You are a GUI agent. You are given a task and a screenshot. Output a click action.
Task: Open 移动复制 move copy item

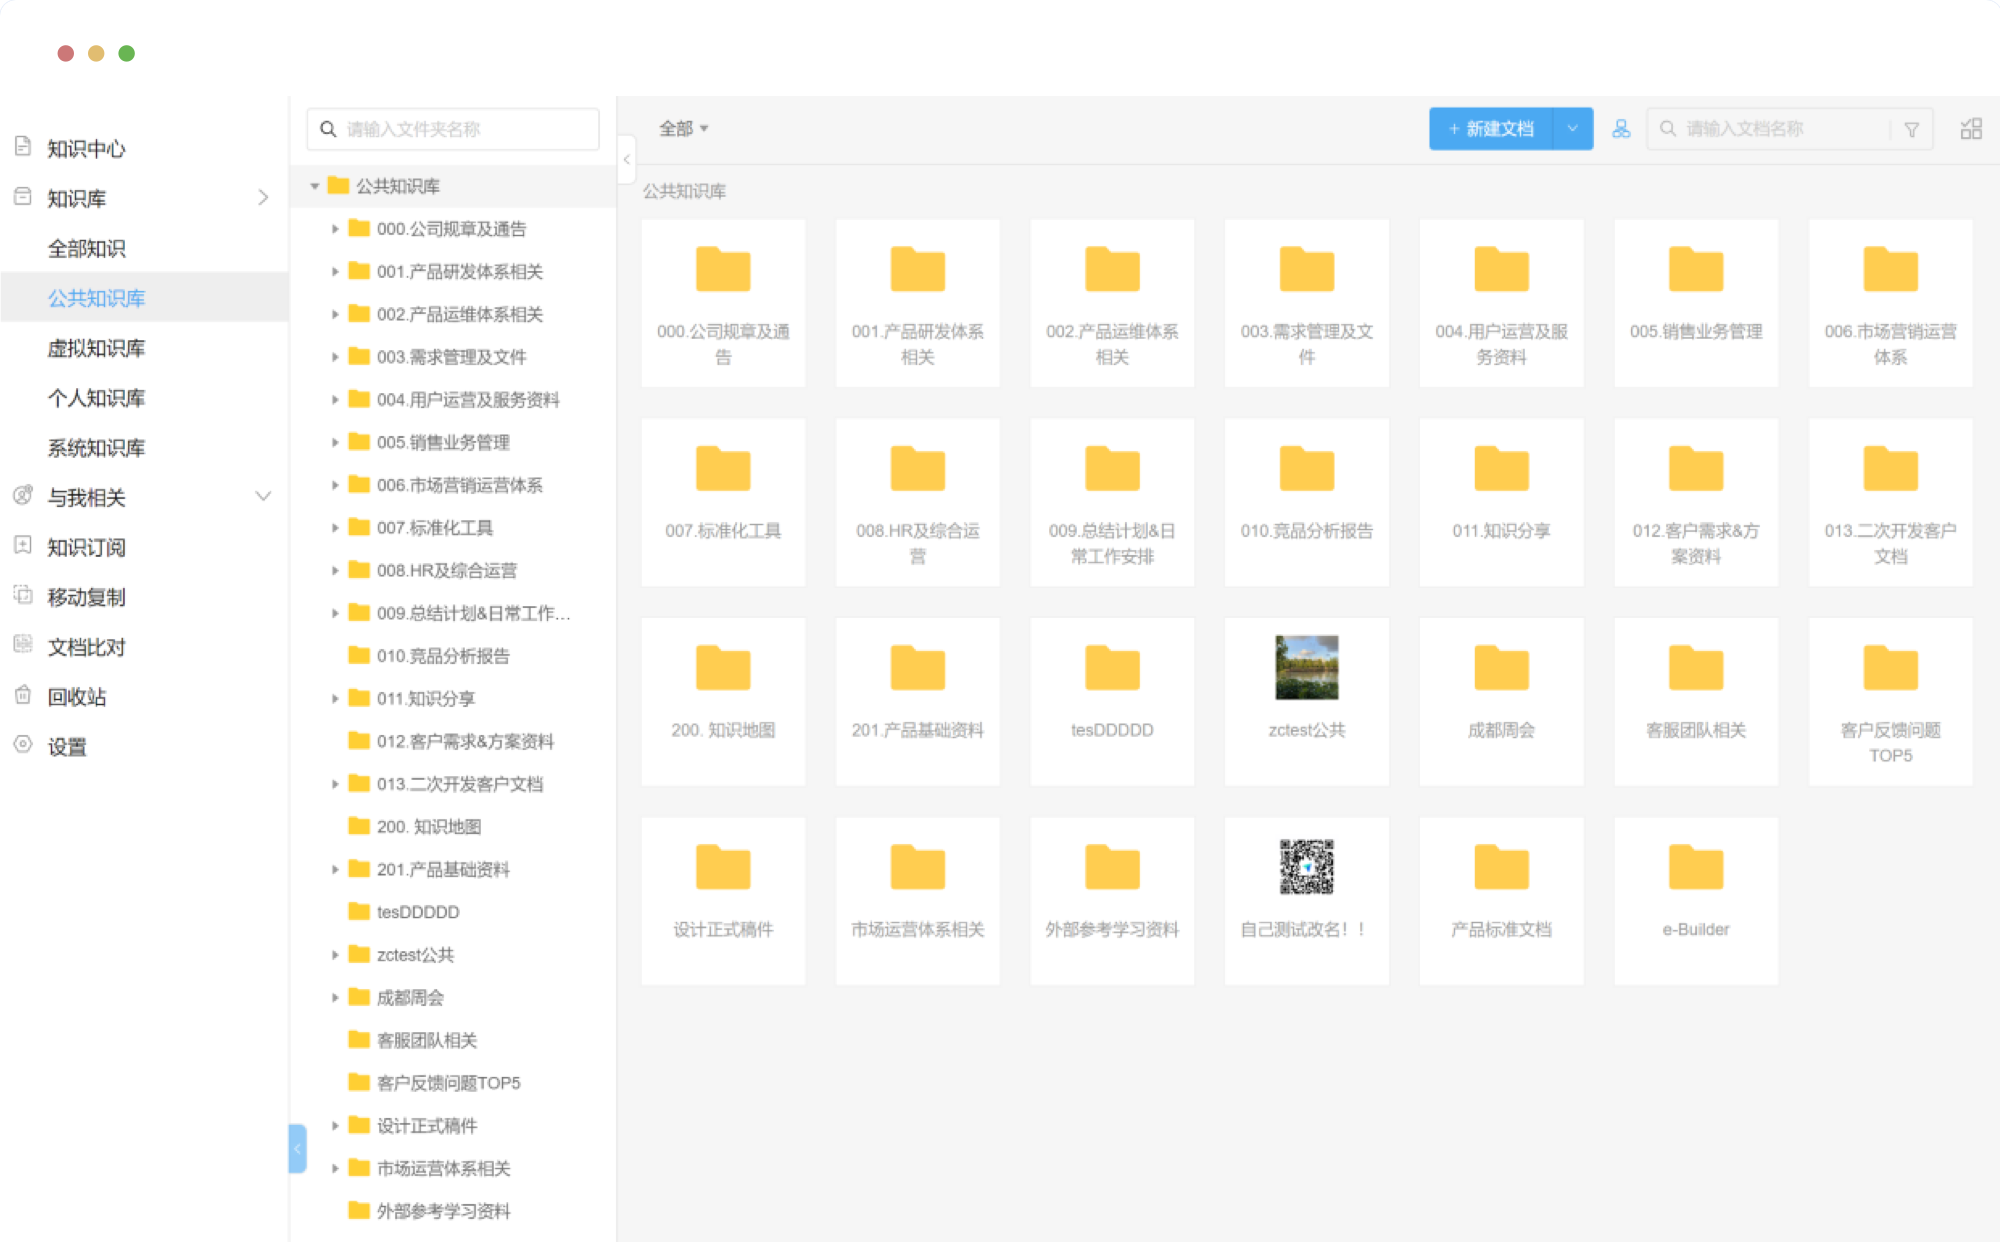[x=86, y=597]
